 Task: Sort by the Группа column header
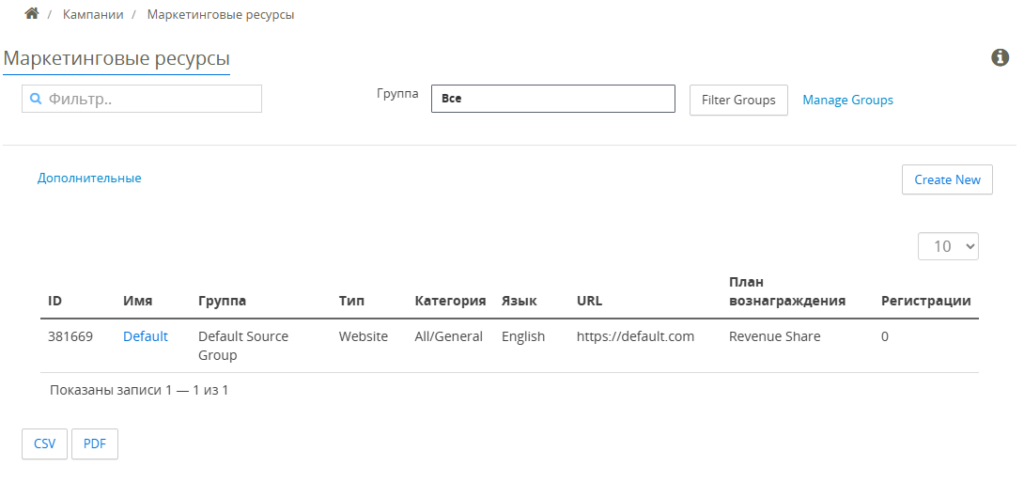tap(222, 301)
